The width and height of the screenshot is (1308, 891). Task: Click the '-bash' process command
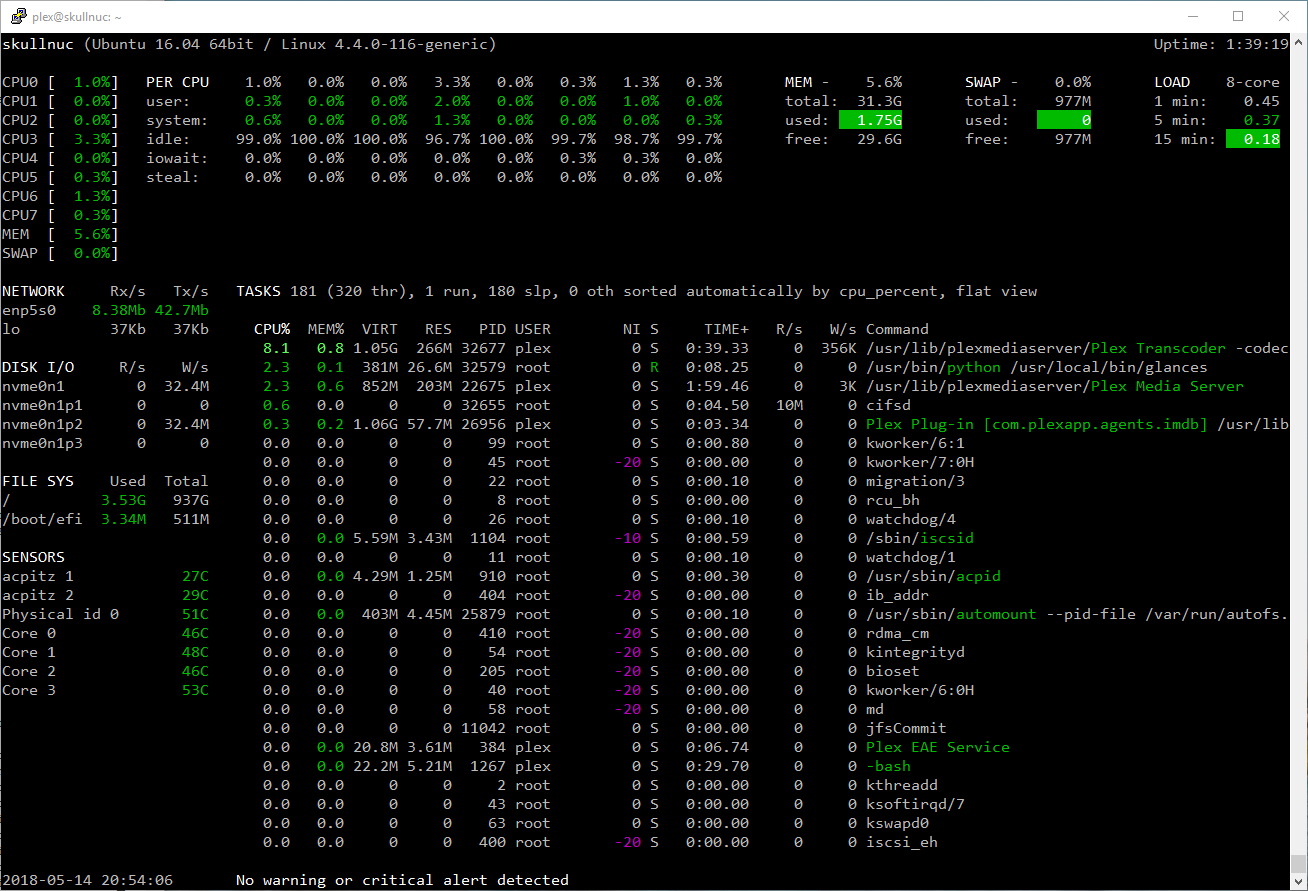pyautogui.click(x=889, y=766)
